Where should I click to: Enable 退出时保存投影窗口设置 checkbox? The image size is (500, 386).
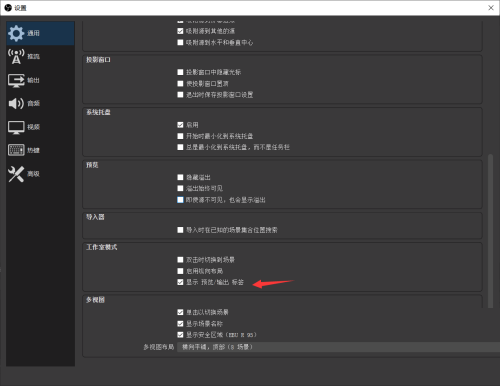180,95
